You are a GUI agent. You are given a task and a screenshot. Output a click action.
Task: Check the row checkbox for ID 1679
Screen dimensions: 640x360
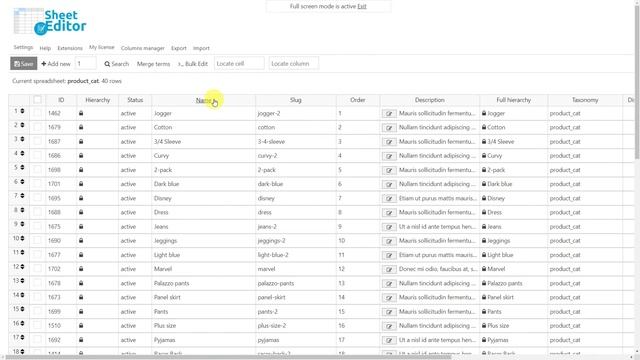pyautogui.click(x=37, y=127)
